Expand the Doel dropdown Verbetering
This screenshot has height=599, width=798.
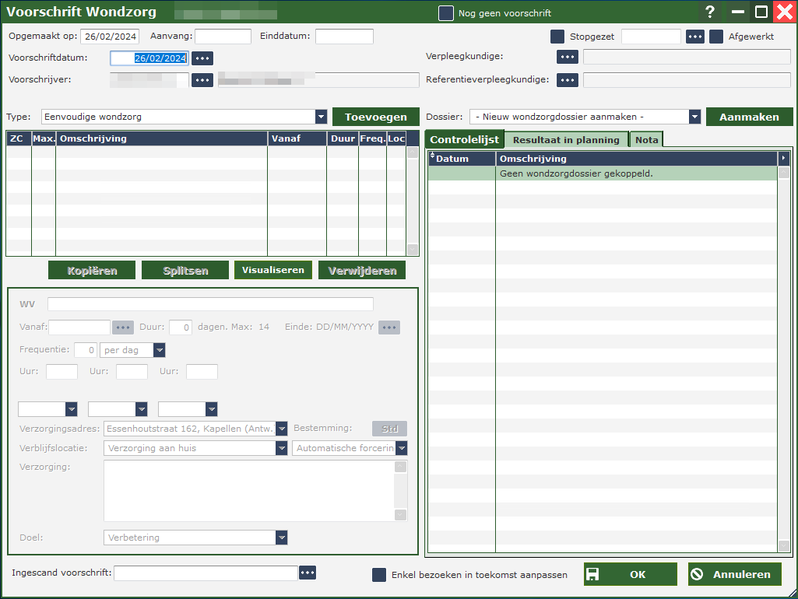click(282, 538)
